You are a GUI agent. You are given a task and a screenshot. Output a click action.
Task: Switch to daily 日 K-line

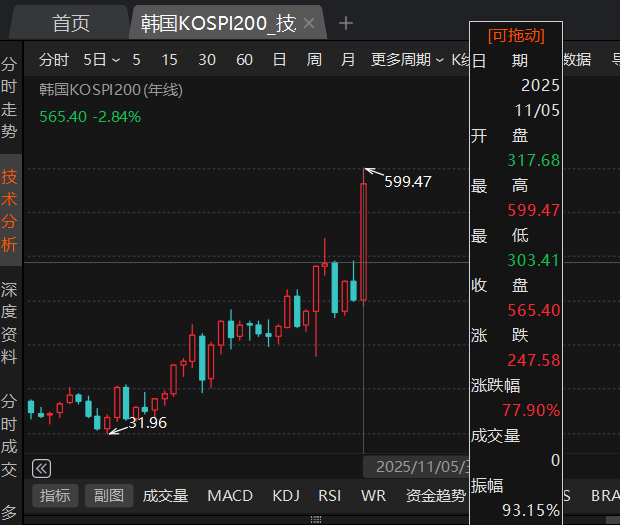pos(279,60)
